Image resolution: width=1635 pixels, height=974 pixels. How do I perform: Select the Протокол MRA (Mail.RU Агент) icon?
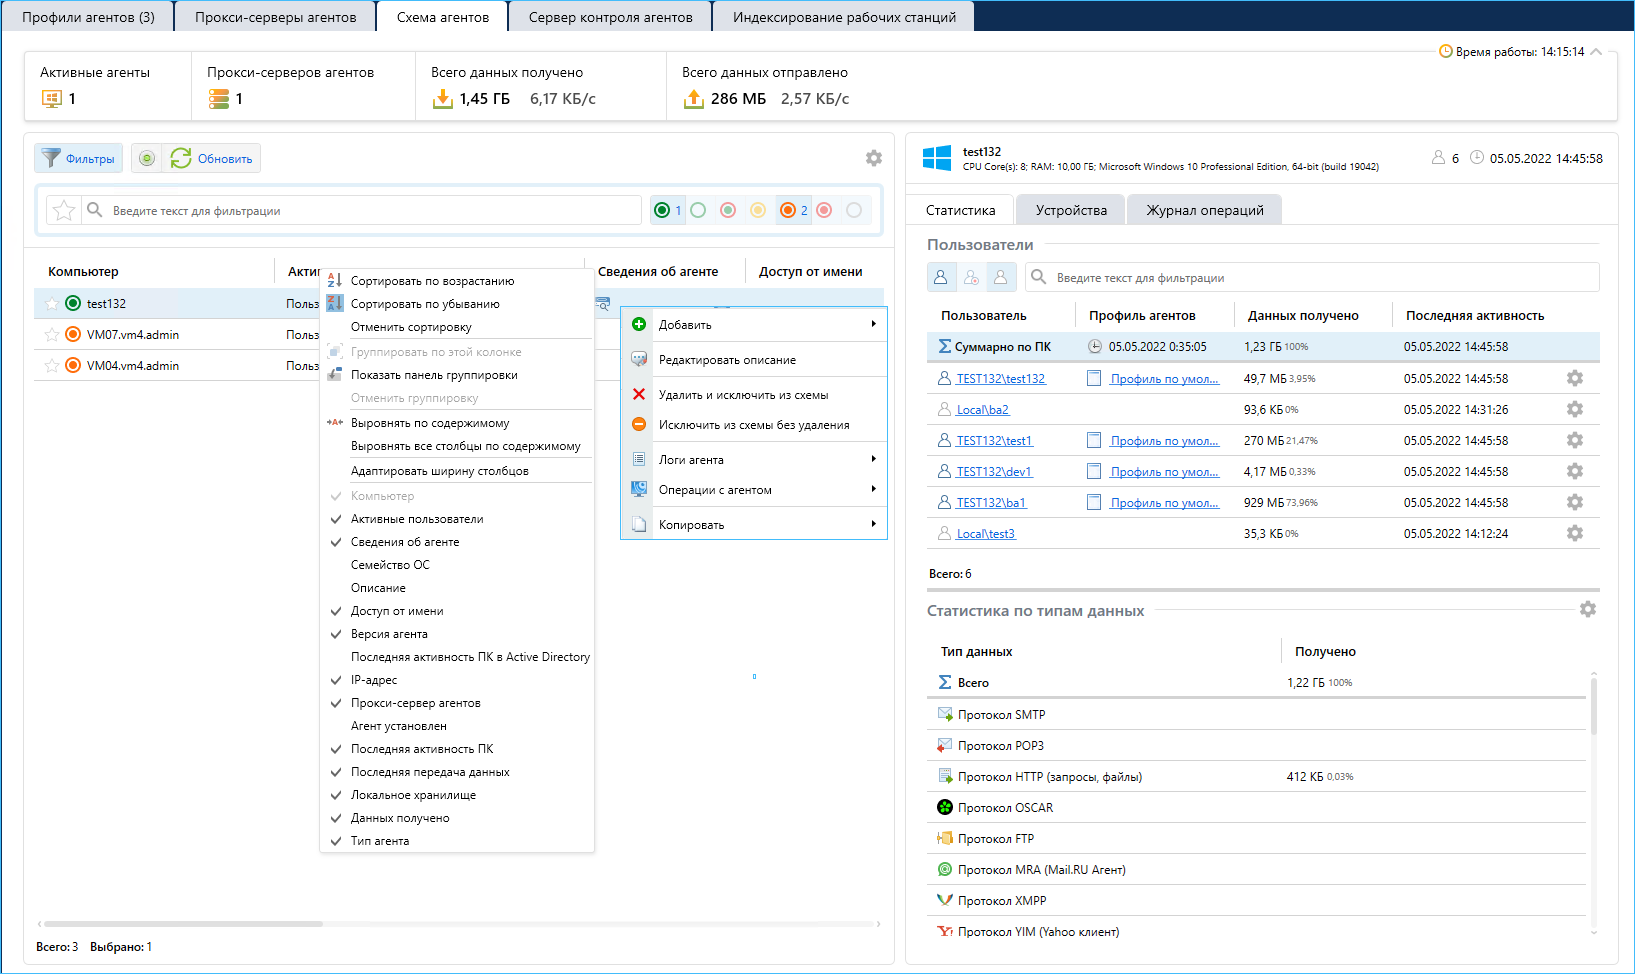[x=945, y=869]
